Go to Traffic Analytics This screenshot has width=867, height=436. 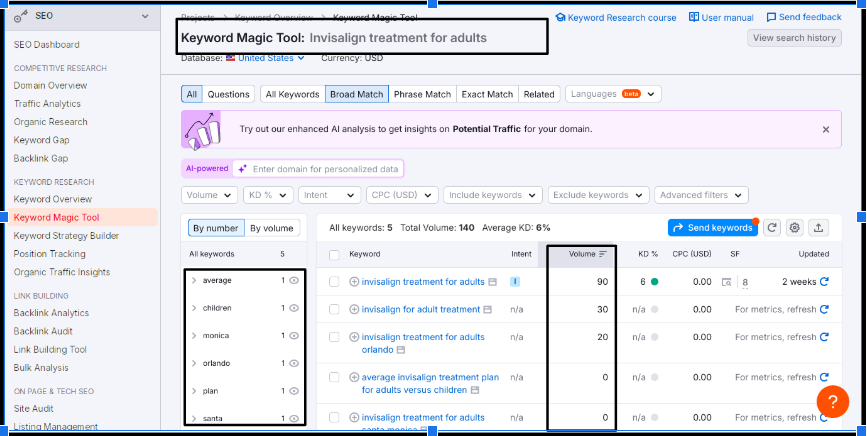coord(47,104)
